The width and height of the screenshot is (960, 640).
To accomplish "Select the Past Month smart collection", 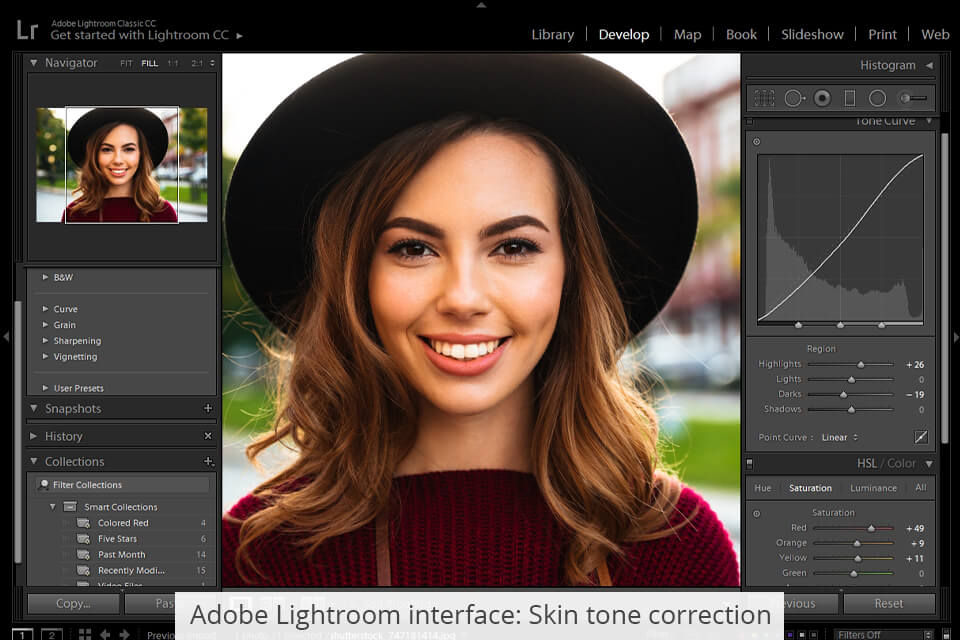I will (122, 555).
